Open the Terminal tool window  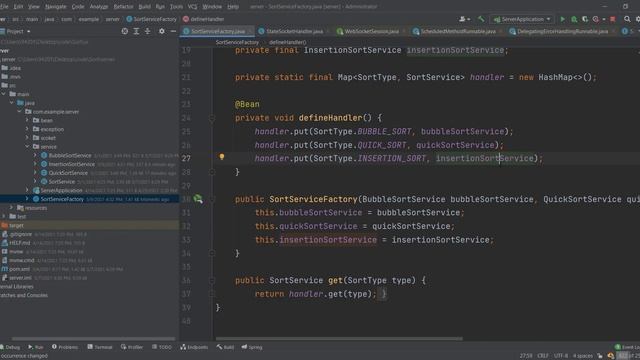click(100, 347)
